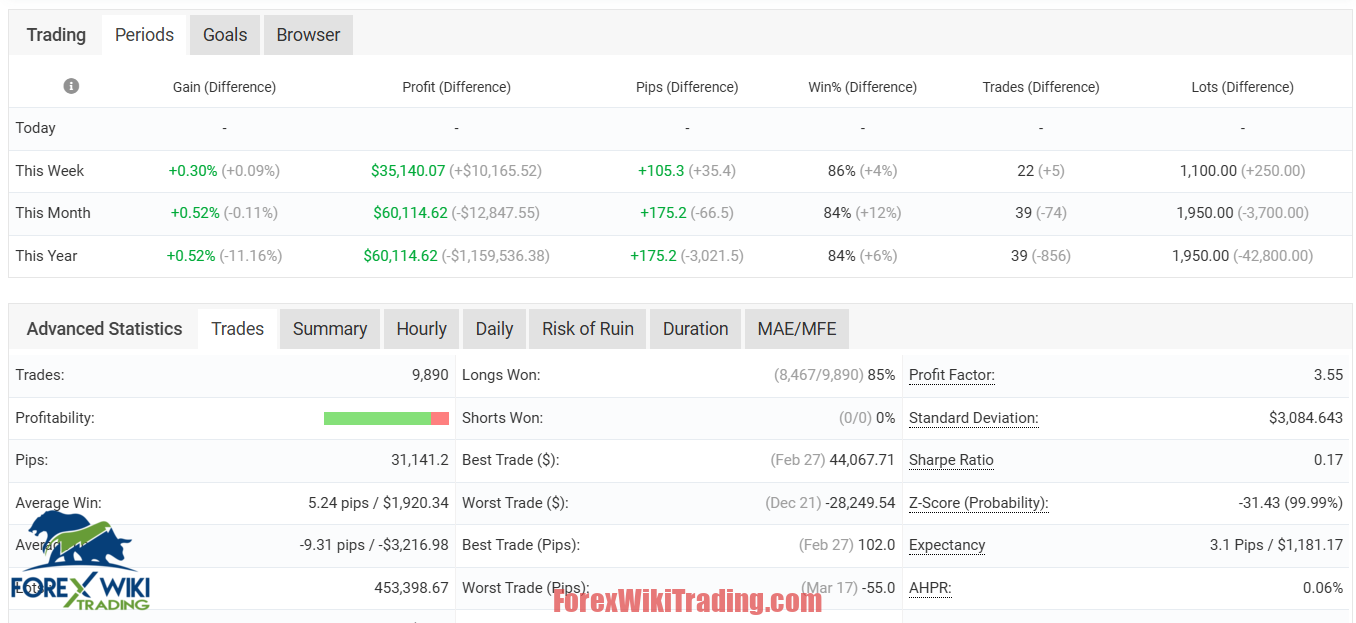The height and width of the screenshot is (623, 1356).
Task: Click the green-red Profitability bar
Action: [x=386, y=418]
